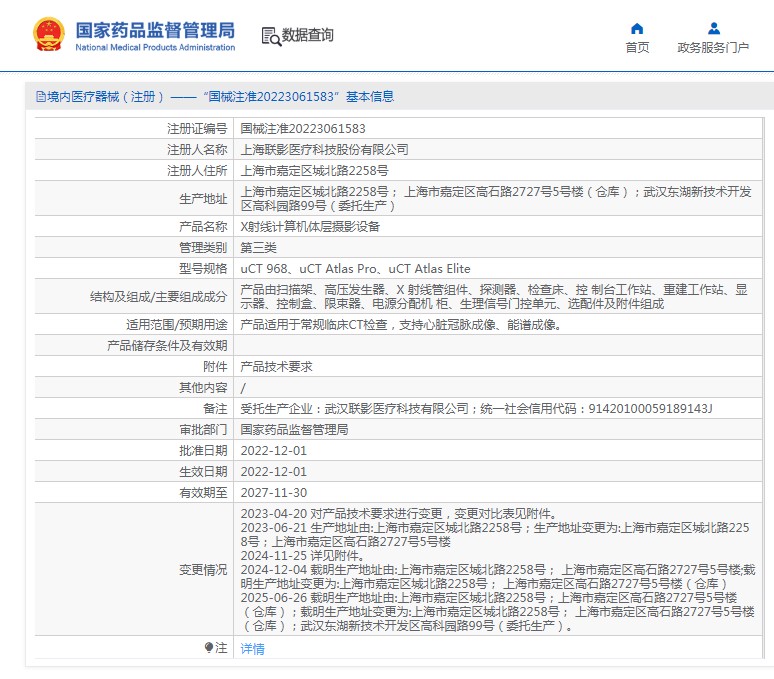Click the 变更情况 row label
This screenshot has height=679, width=774.
[203, 570]
